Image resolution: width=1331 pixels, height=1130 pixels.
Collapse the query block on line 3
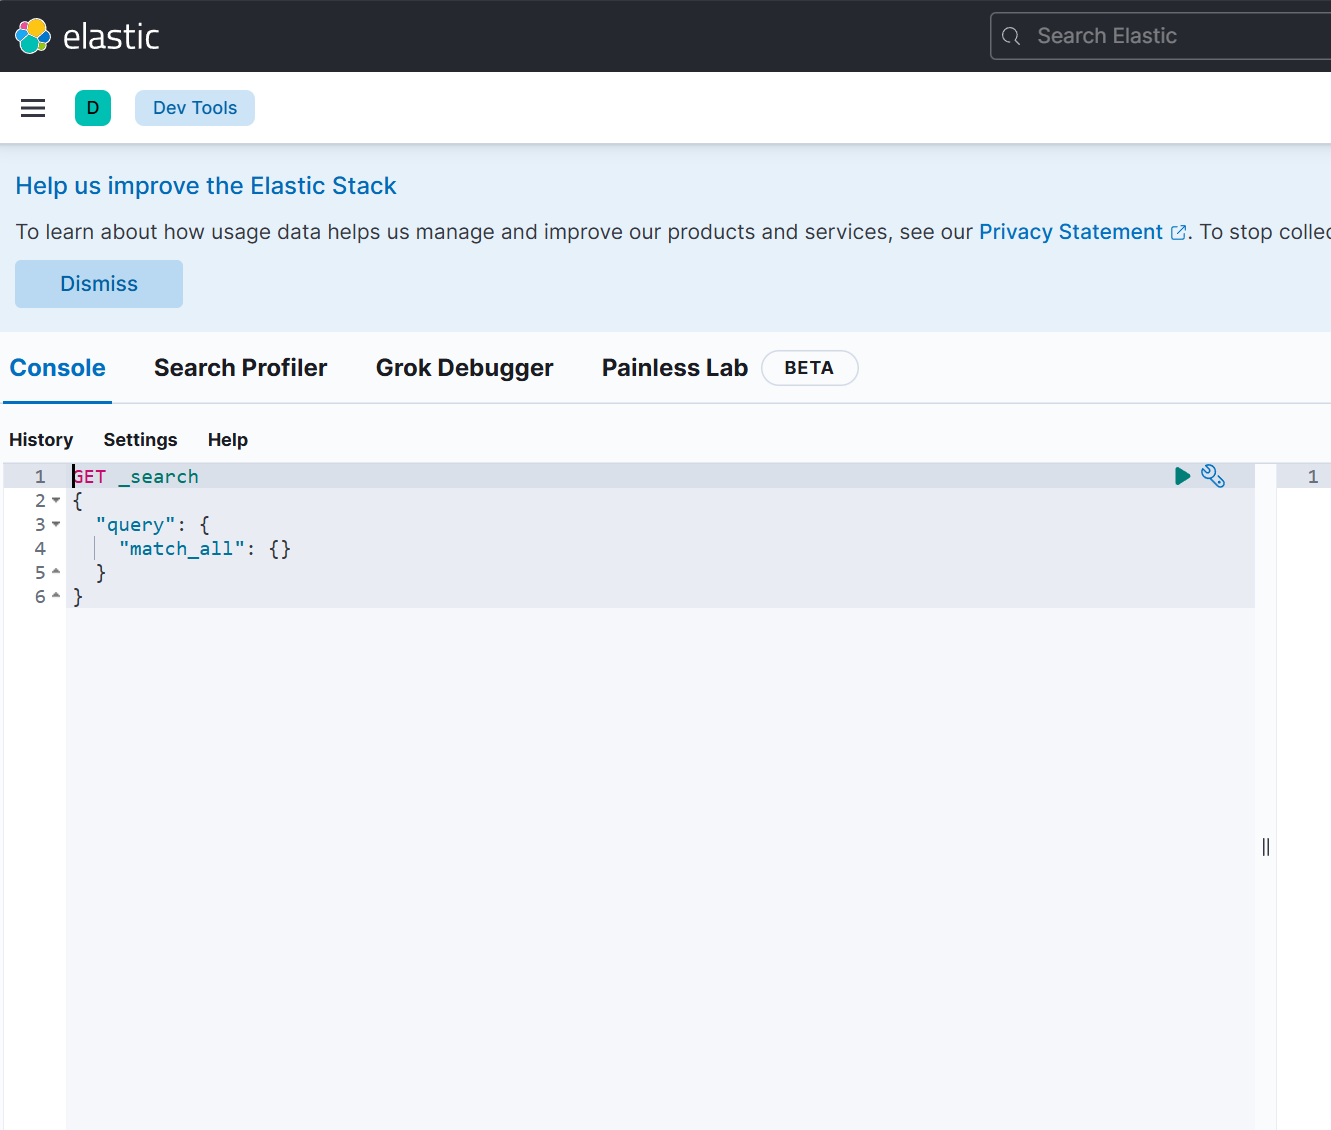click(x=56, y=524)
